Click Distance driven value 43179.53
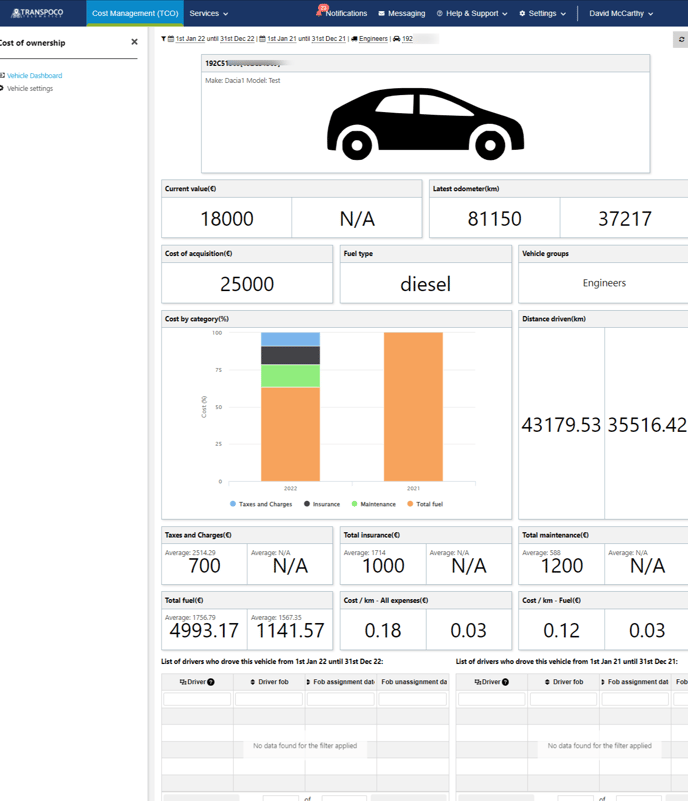This screenshot has width=688, height=801. click(561, 425)
